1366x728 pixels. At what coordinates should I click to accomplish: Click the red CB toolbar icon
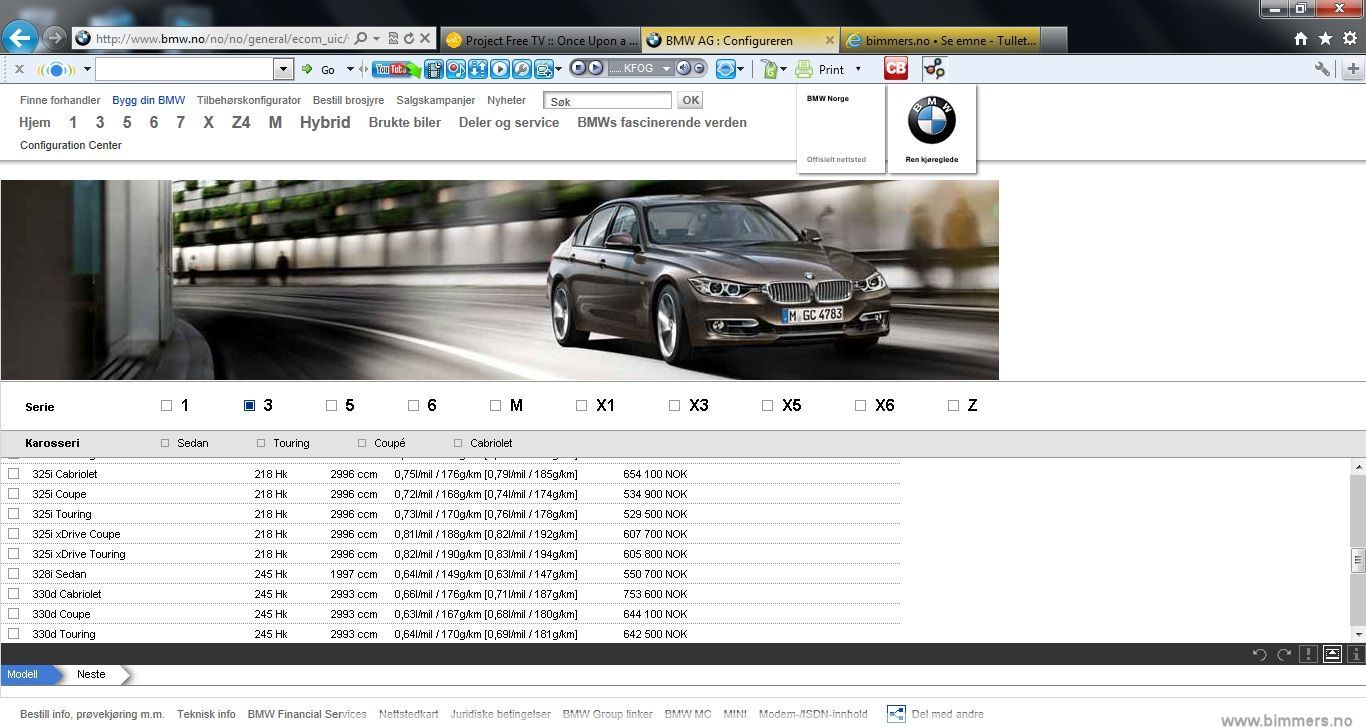pos(896,69)
